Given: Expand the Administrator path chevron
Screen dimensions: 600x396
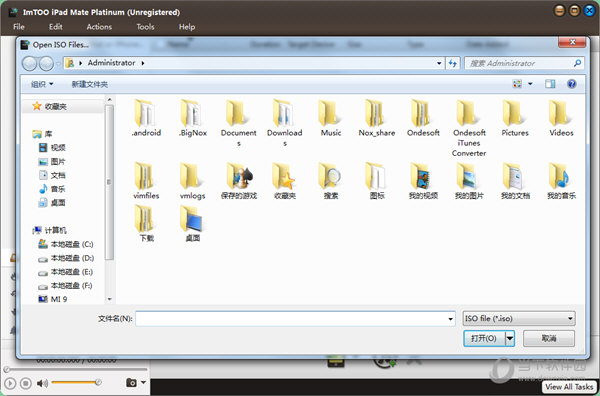Looking at the screenshot, I should click(x=143, y=63).
